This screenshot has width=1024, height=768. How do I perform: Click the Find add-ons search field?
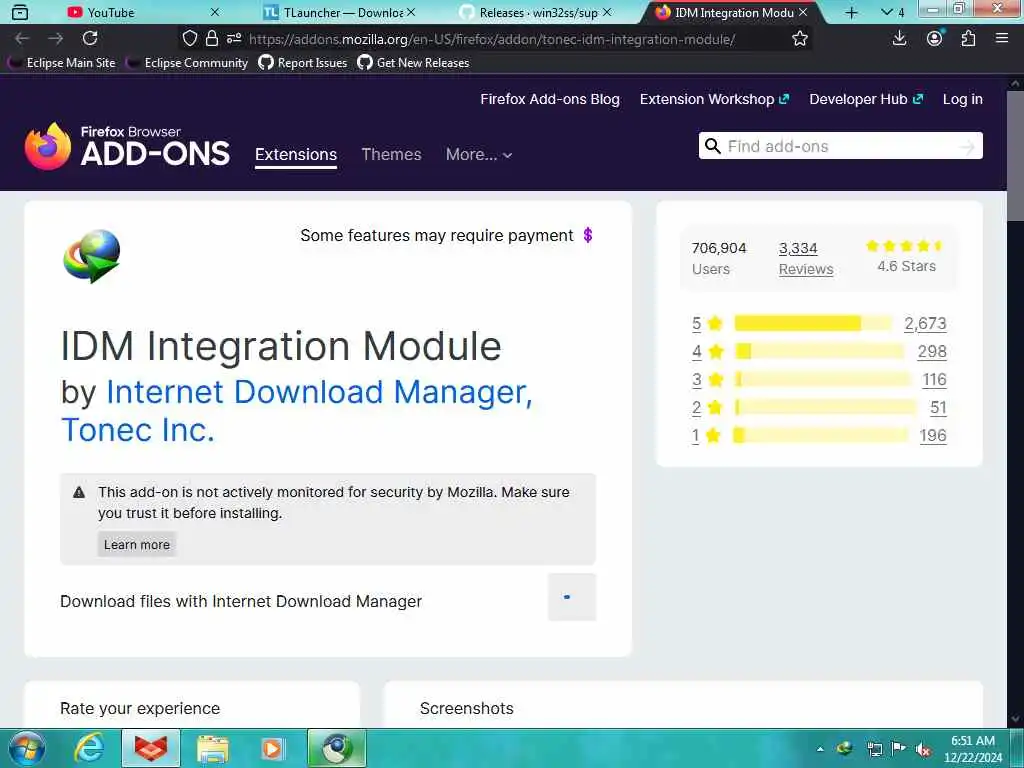[x=840, y=146]
